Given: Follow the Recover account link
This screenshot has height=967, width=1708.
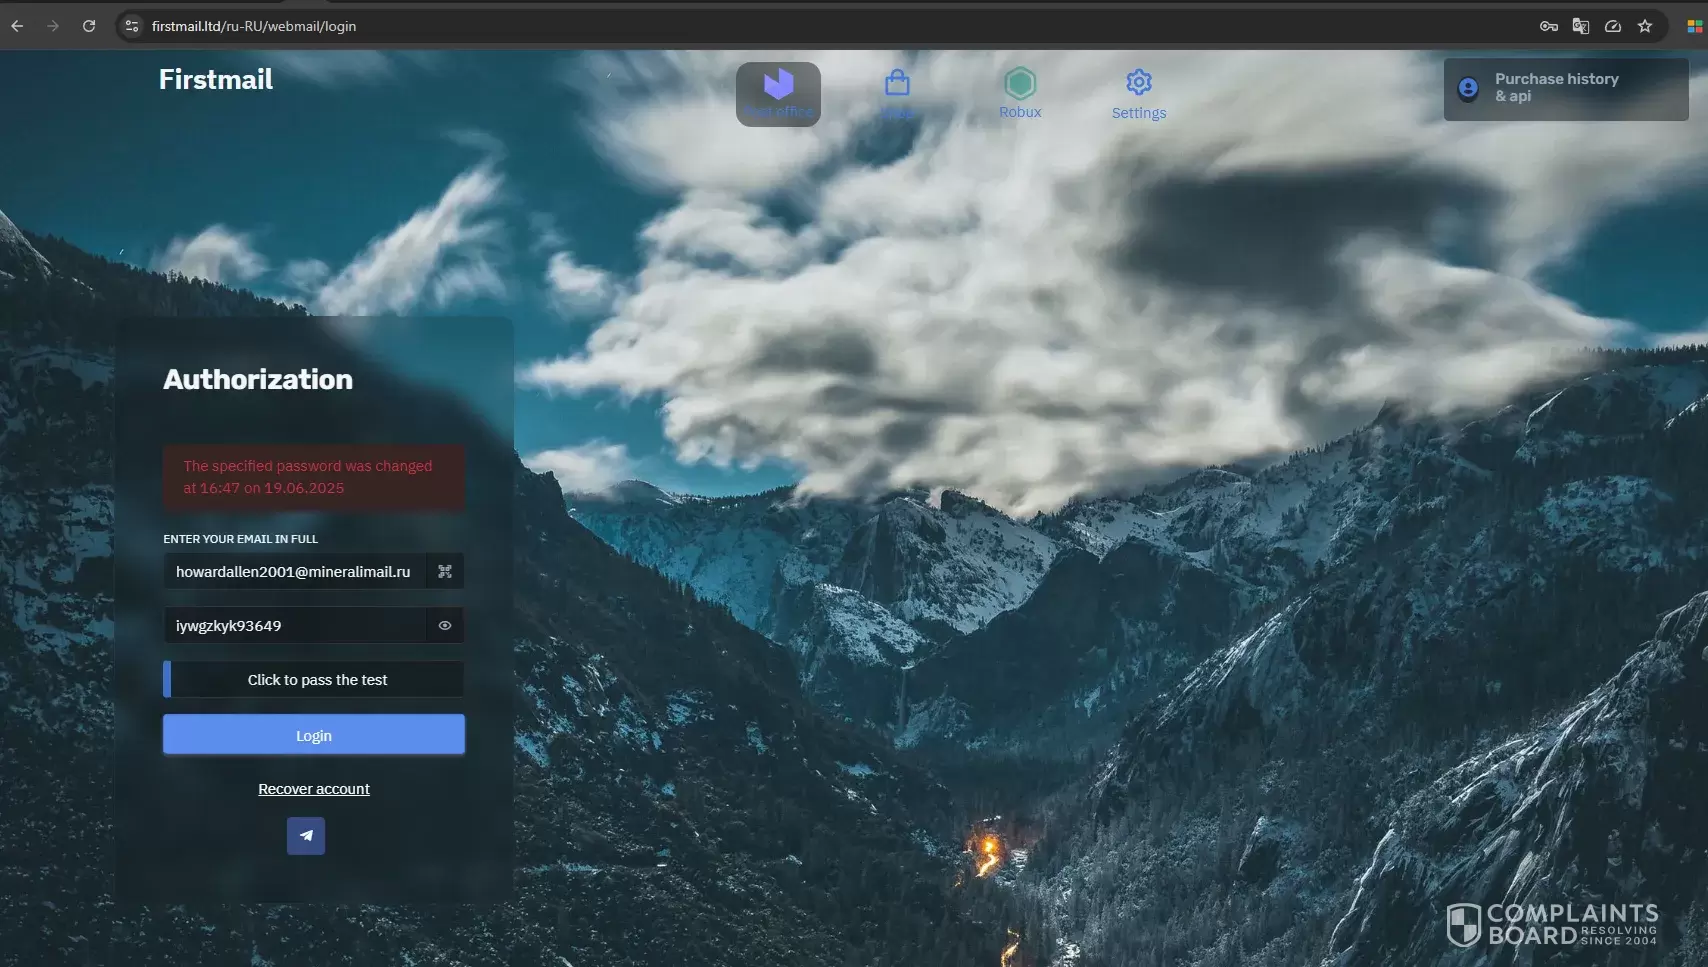Looking at the screenshot, I should tap(314, 789).
